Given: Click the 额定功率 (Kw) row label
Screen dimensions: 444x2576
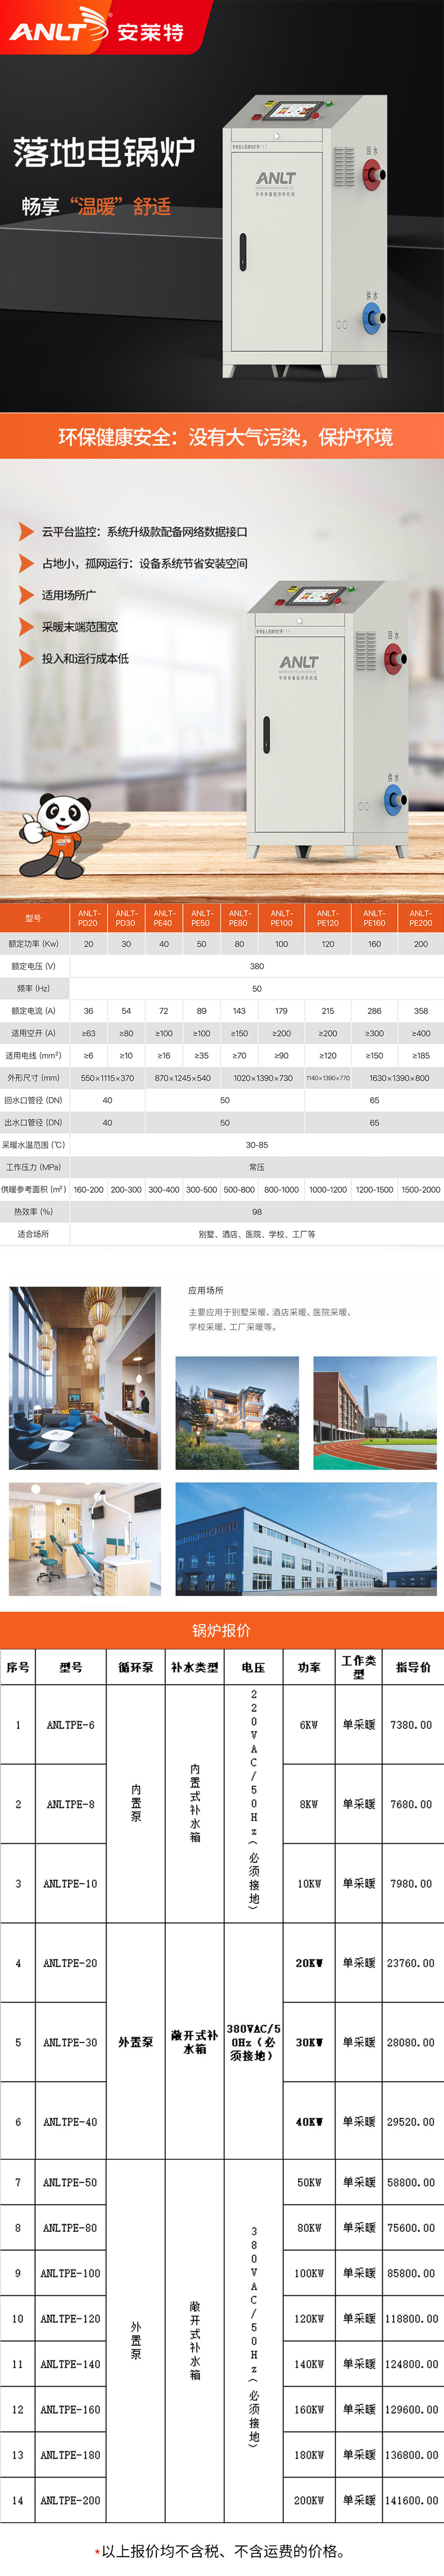Looking at the screenshot, I should point(33,944).
